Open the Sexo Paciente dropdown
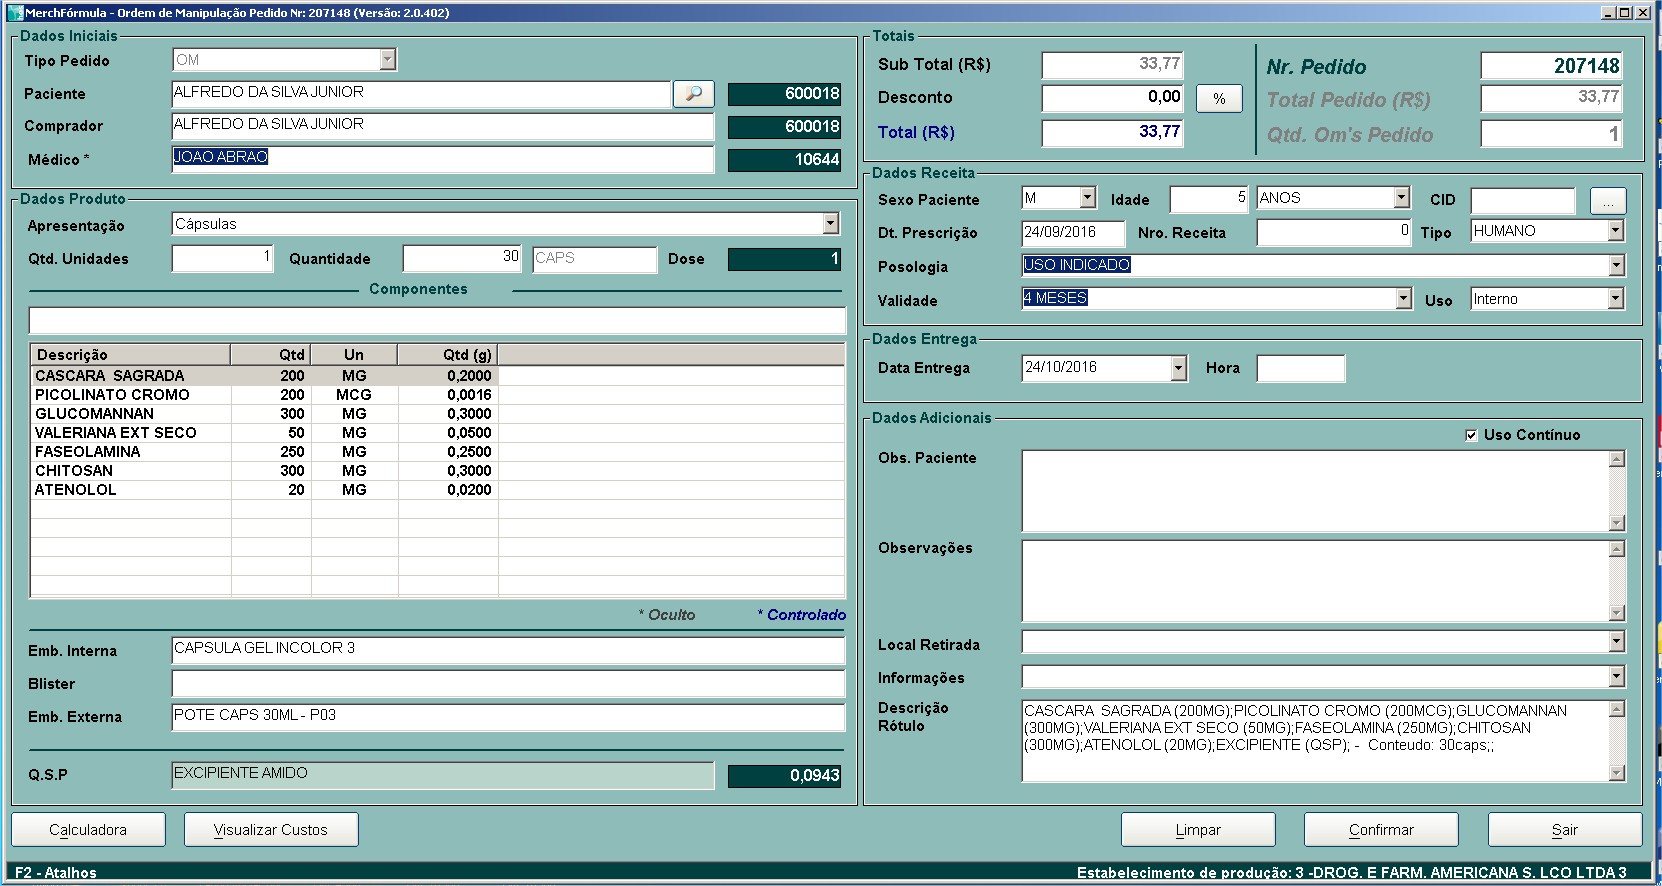 [x=1088, y=198]
